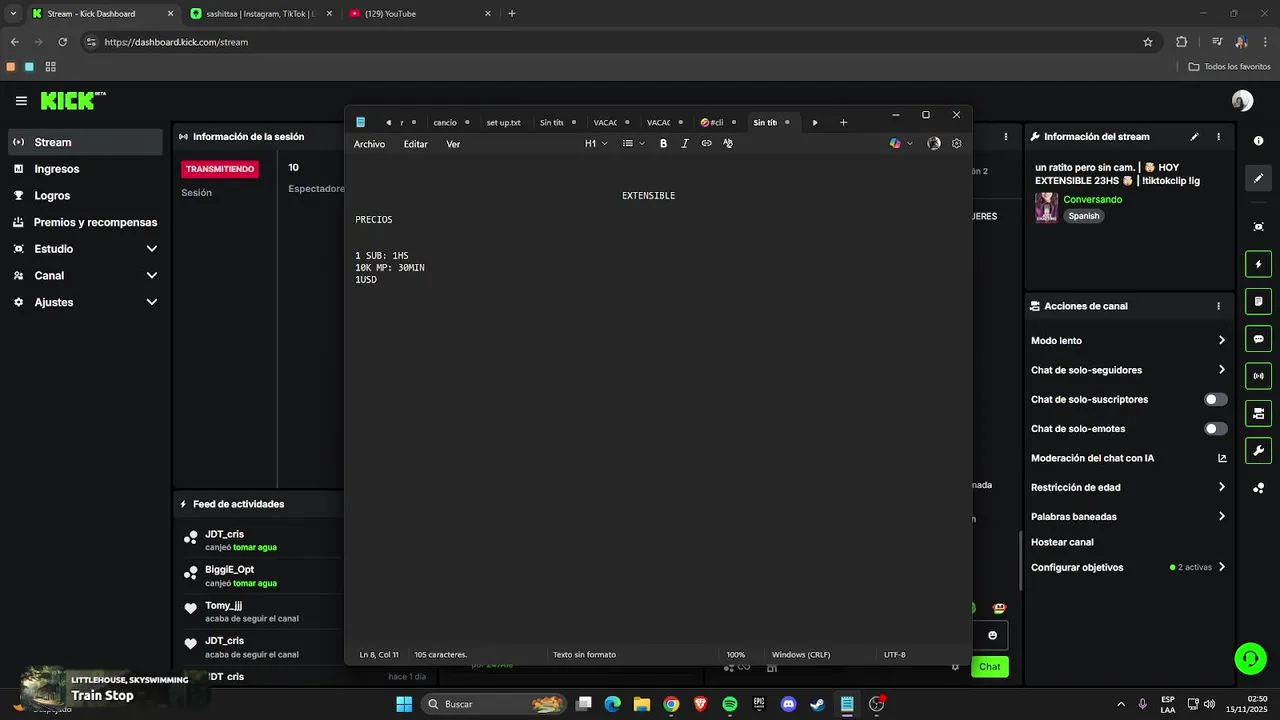The image size is (1280, 720).
Task: Click the focus frame icon in right rail
Action: coord(1258,227)
